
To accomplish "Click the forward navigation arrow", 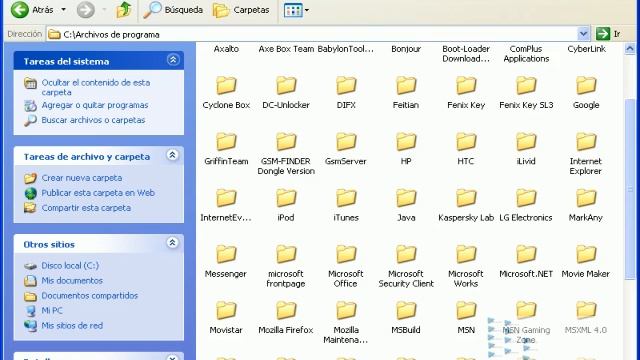I will point(85,10).
